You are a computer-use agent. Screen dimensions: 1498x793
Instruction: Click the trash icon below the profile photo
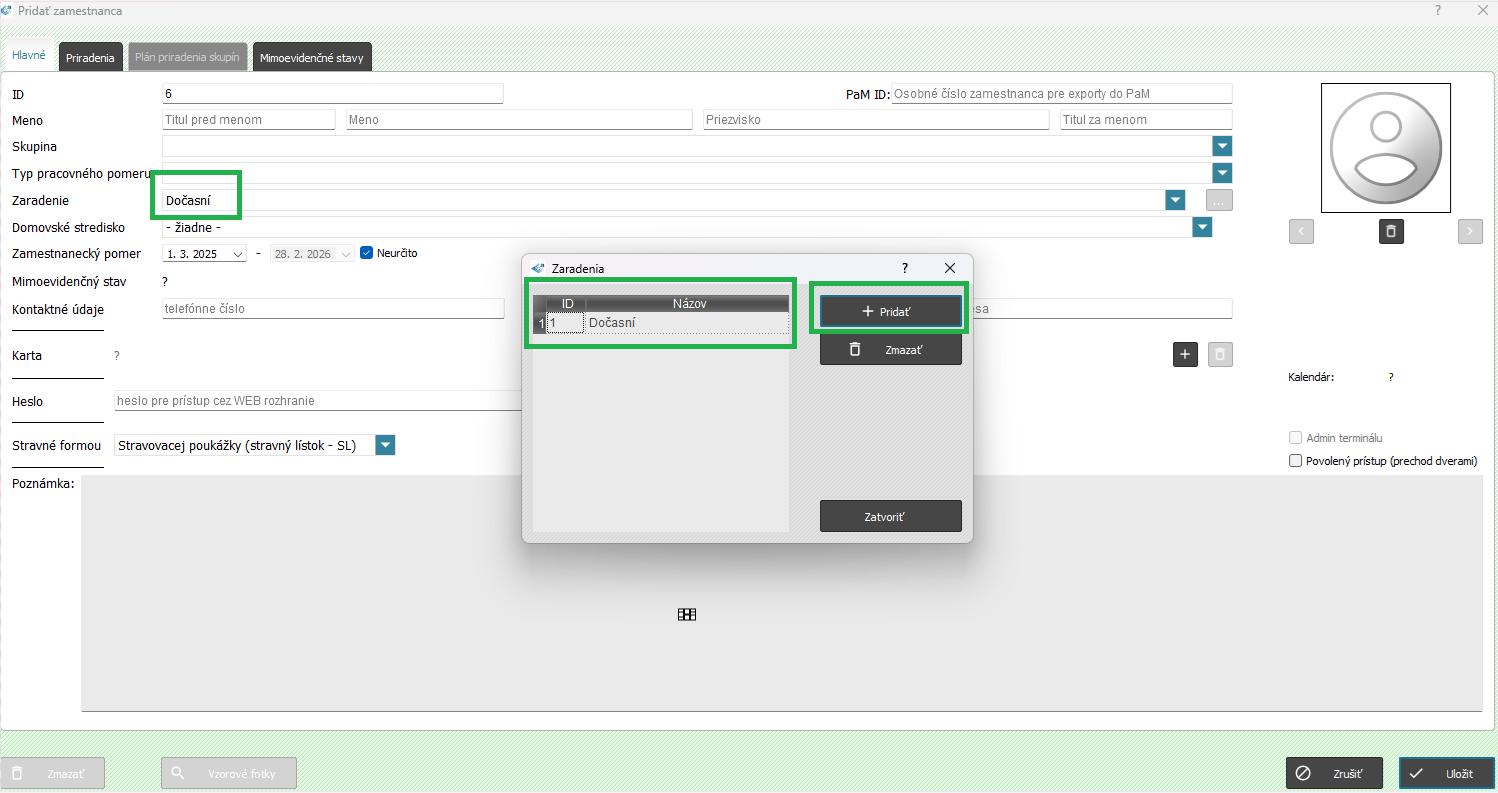(x=1390, y=231)
